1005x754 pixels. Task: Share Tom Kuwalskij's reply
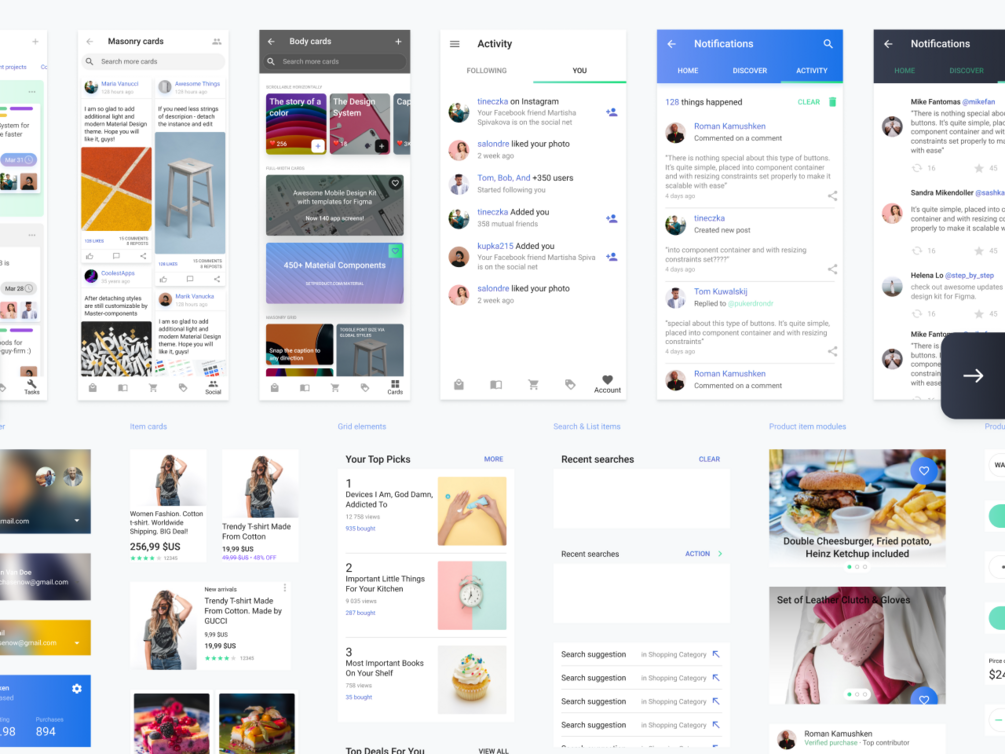tap(832, 351)
